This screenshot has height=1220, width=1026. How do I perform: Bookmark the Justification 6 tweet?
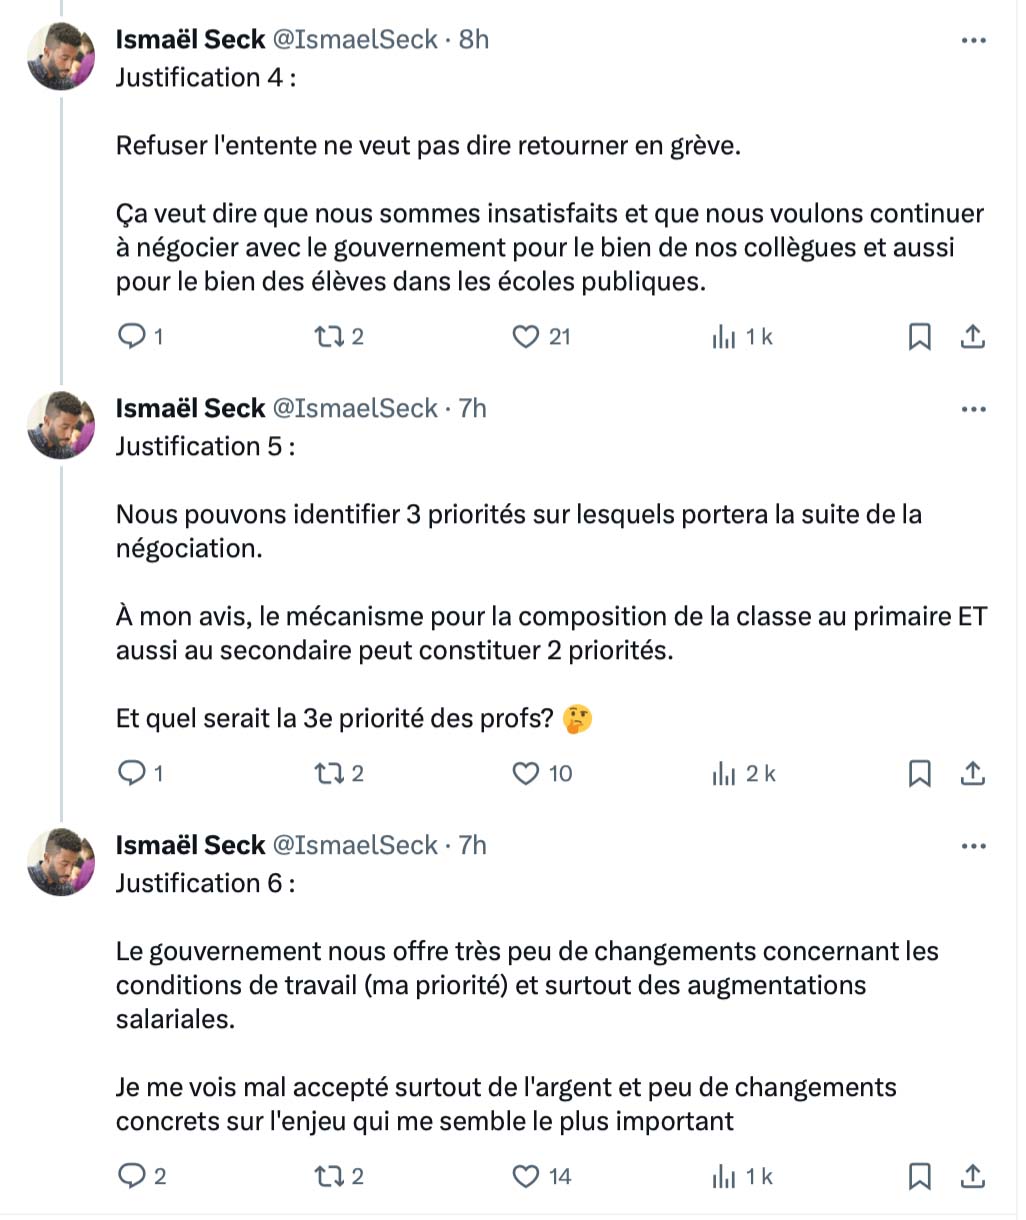click(919, 1176)
